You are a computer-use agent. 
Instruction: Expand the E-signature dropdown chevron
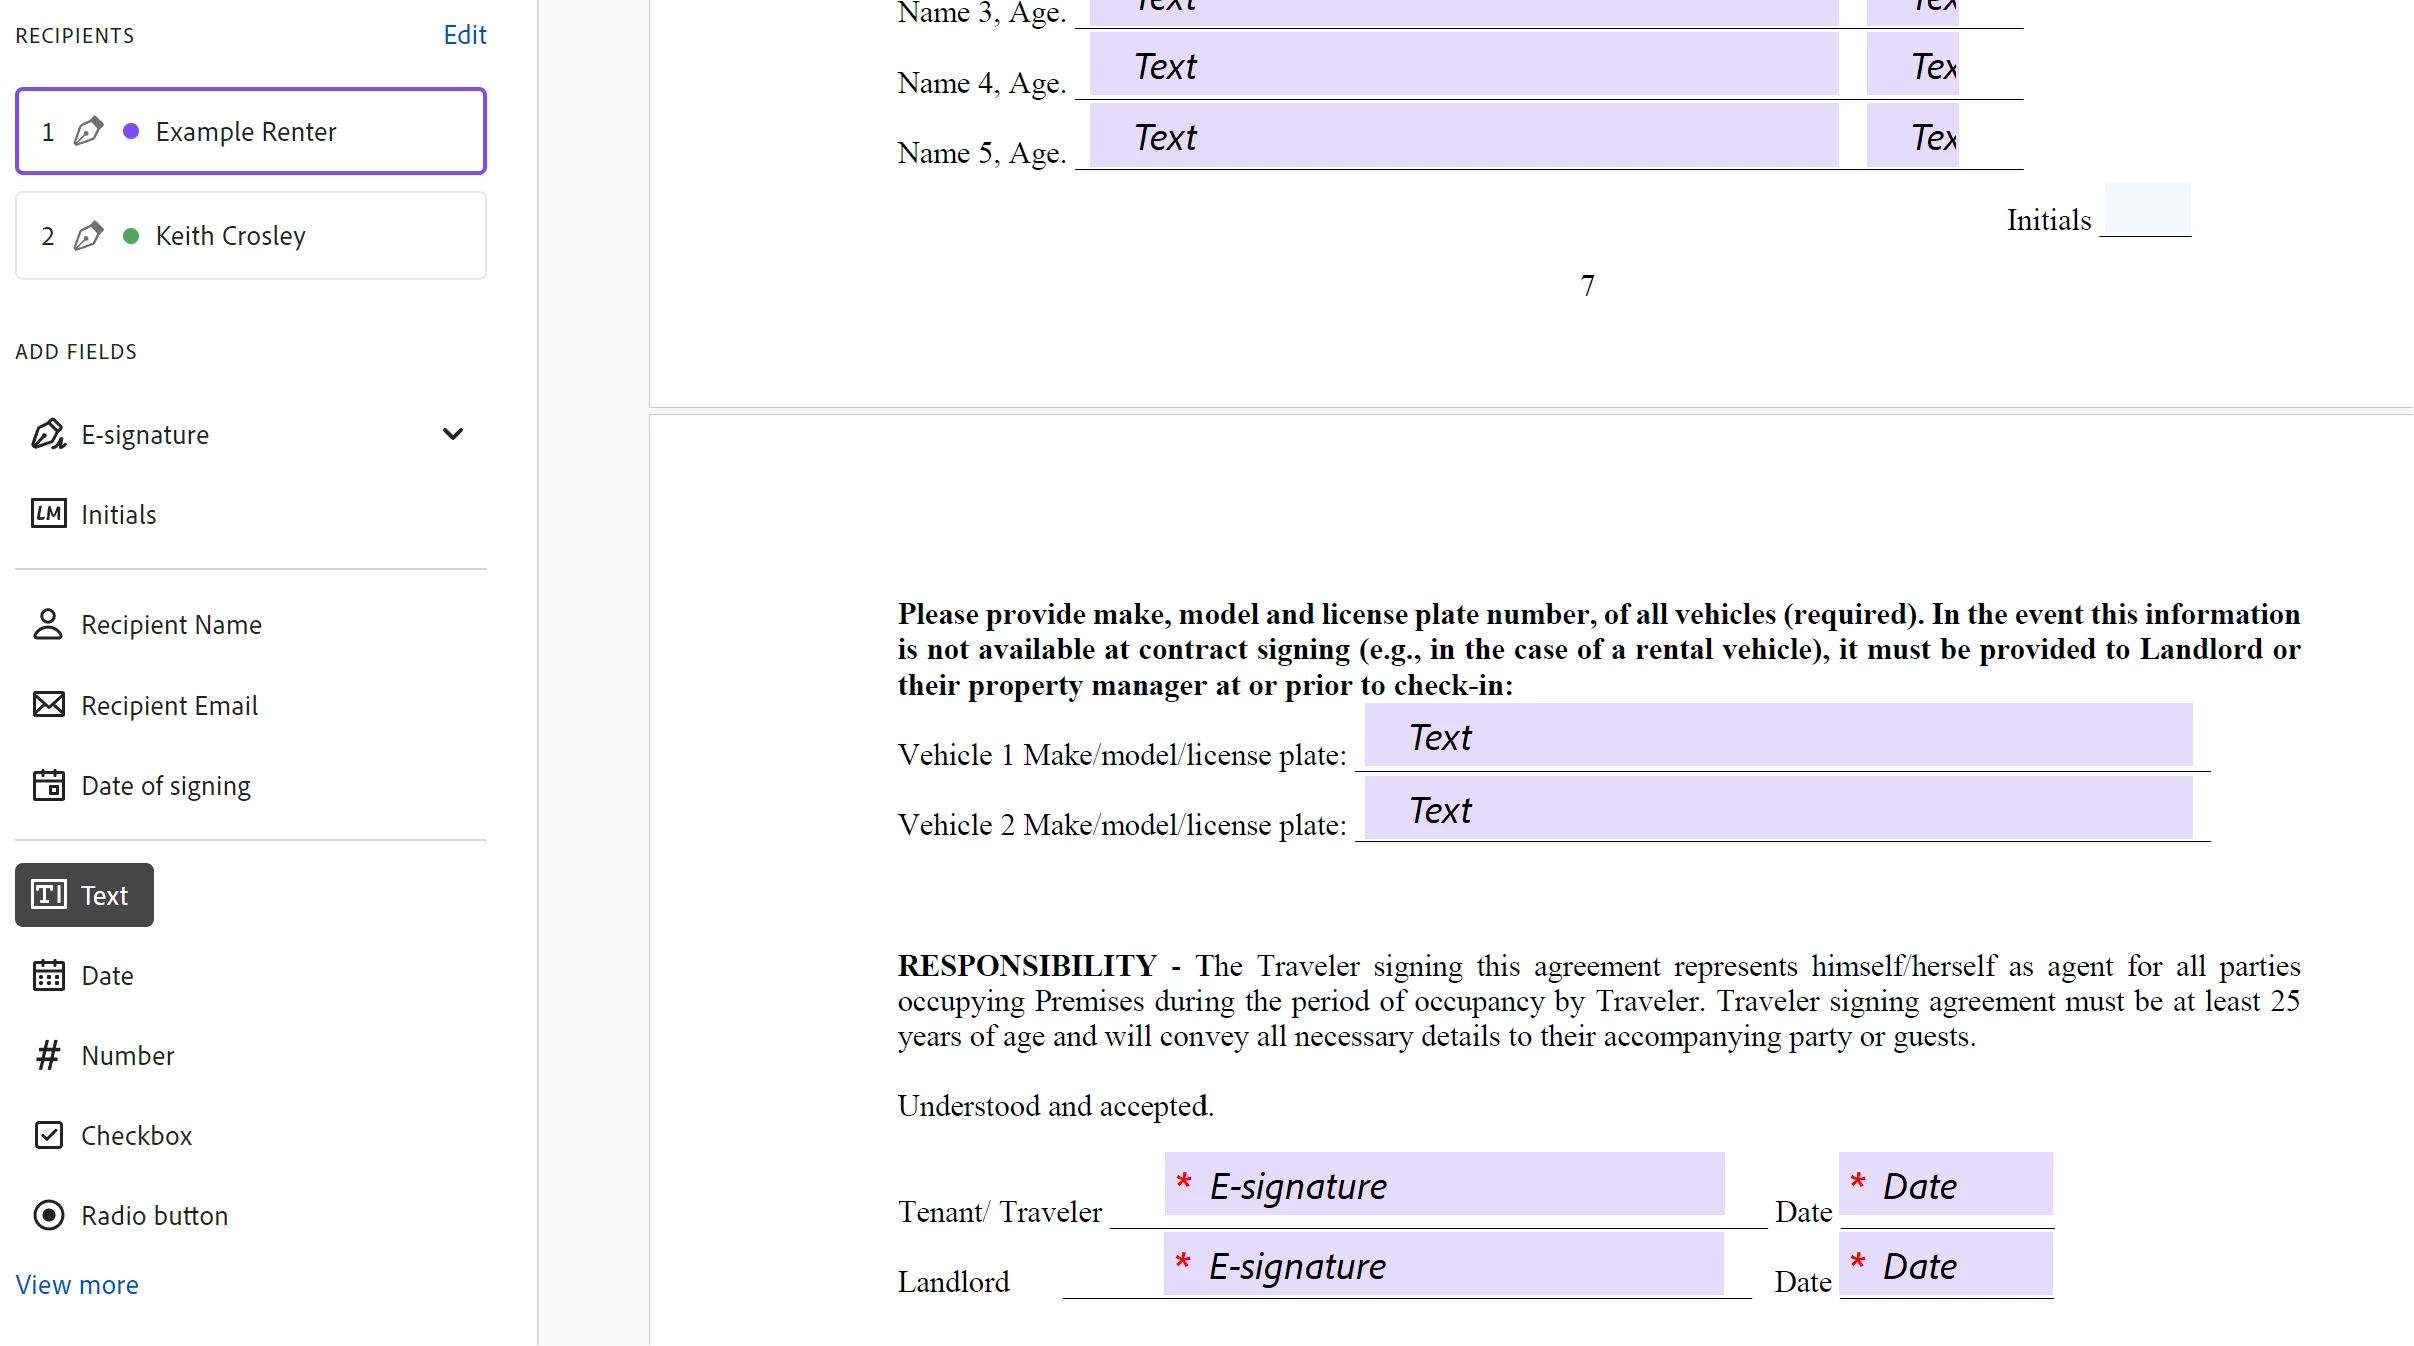pos(452,434)
